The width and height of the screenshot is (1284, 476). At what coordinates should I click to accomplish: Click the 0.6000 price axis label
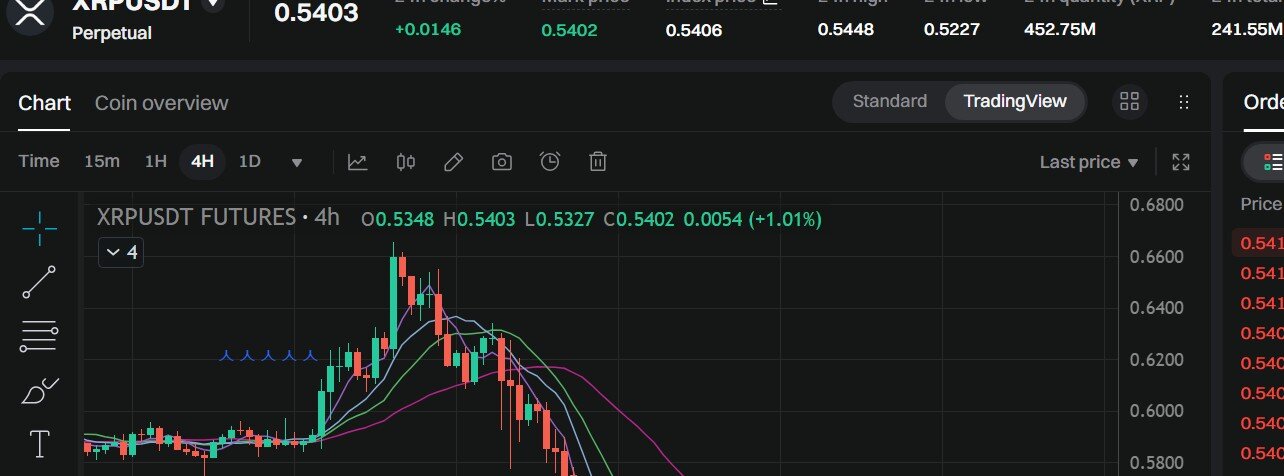tap(1156, 411)
